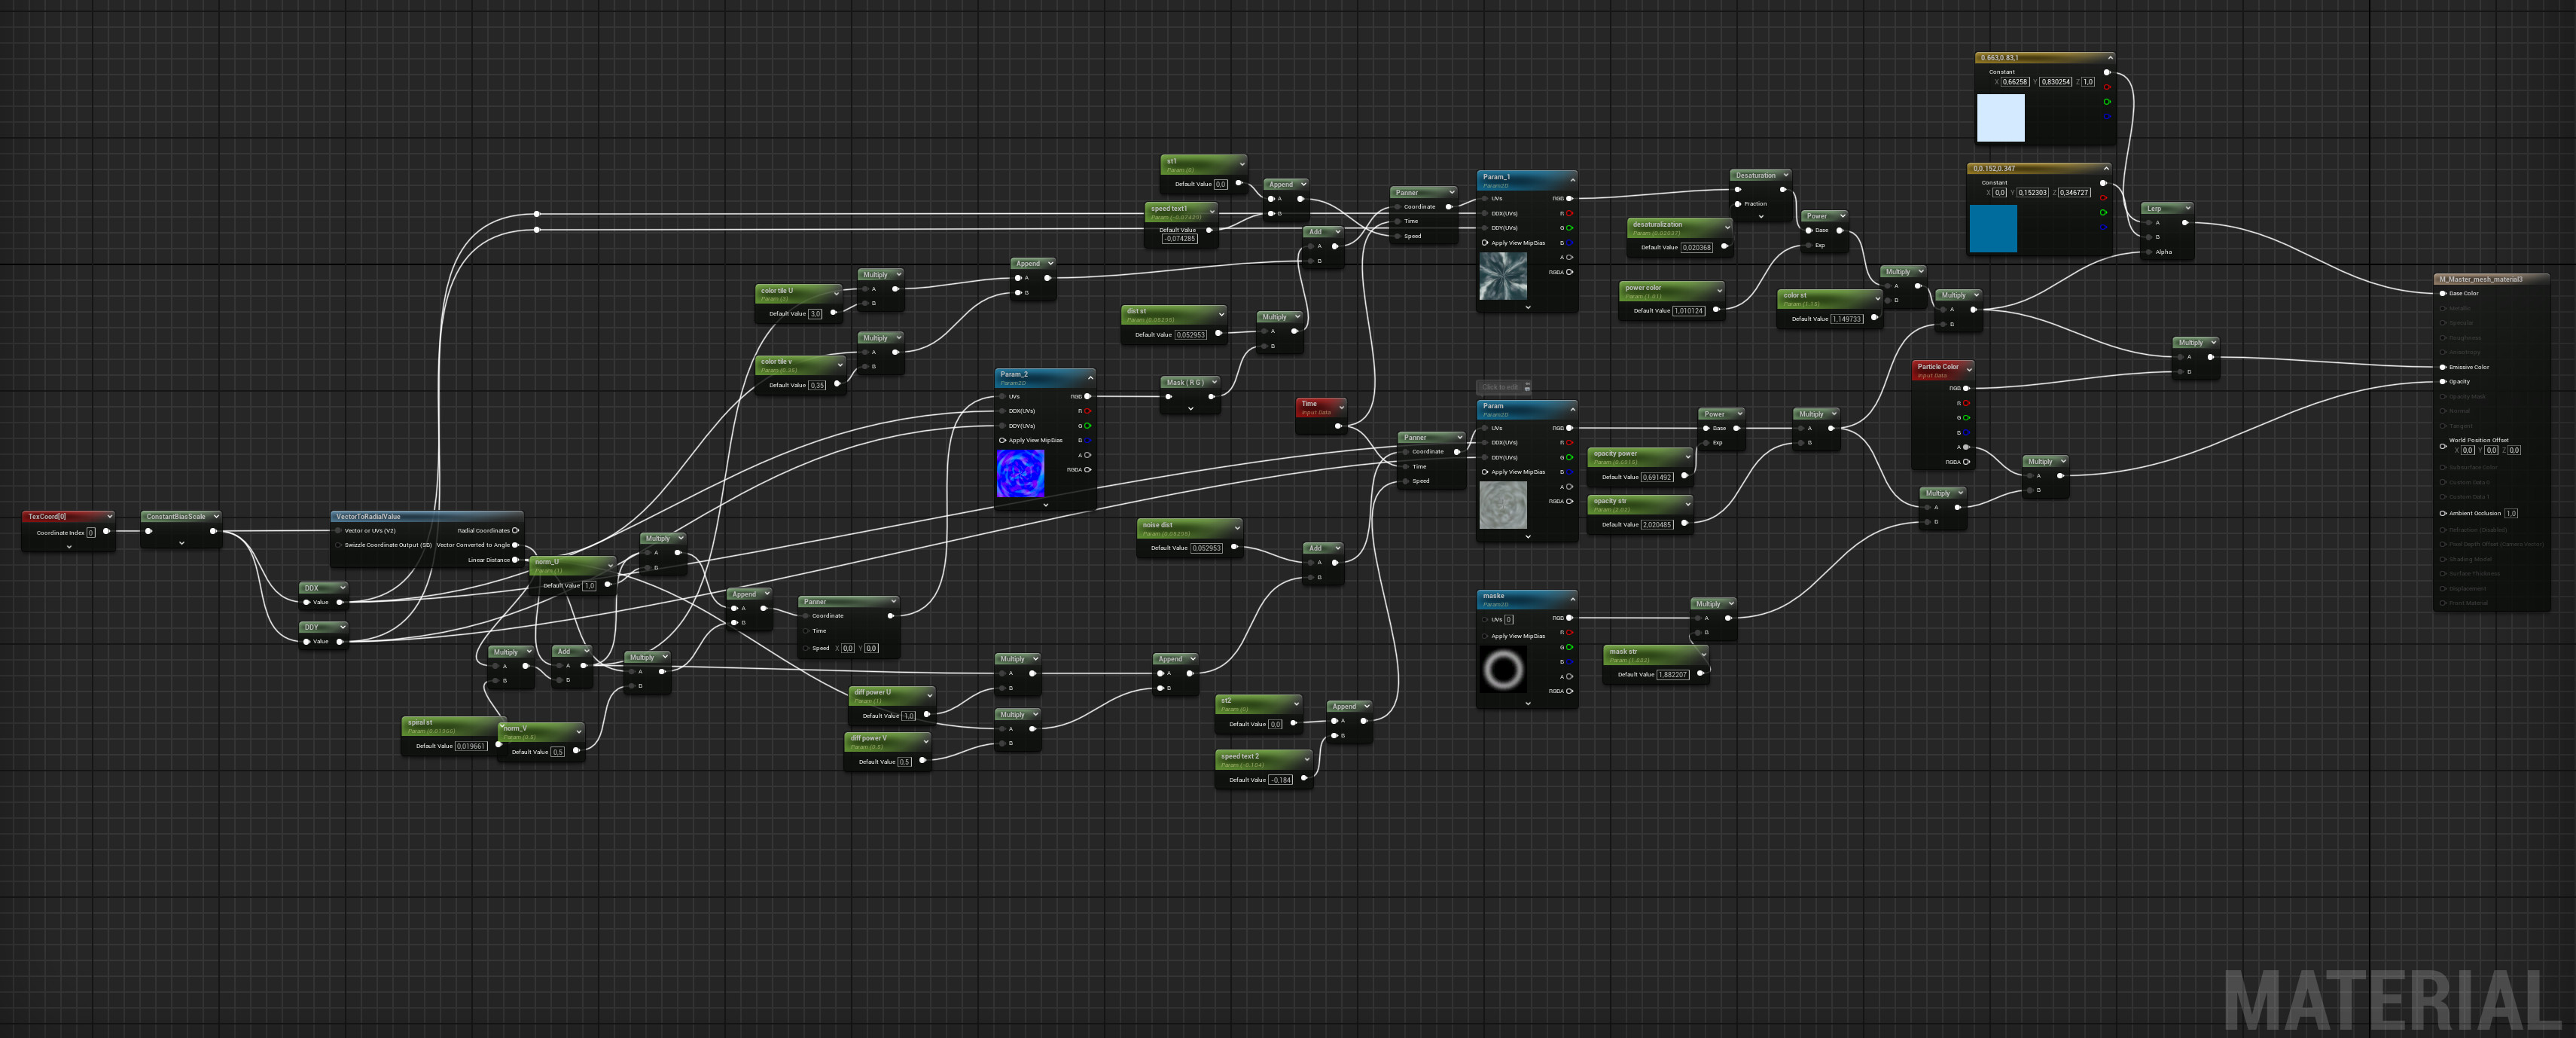Click the TexCoord[0] node output pin
The height and width of the screenshot is (1038, 2576).
106,532
